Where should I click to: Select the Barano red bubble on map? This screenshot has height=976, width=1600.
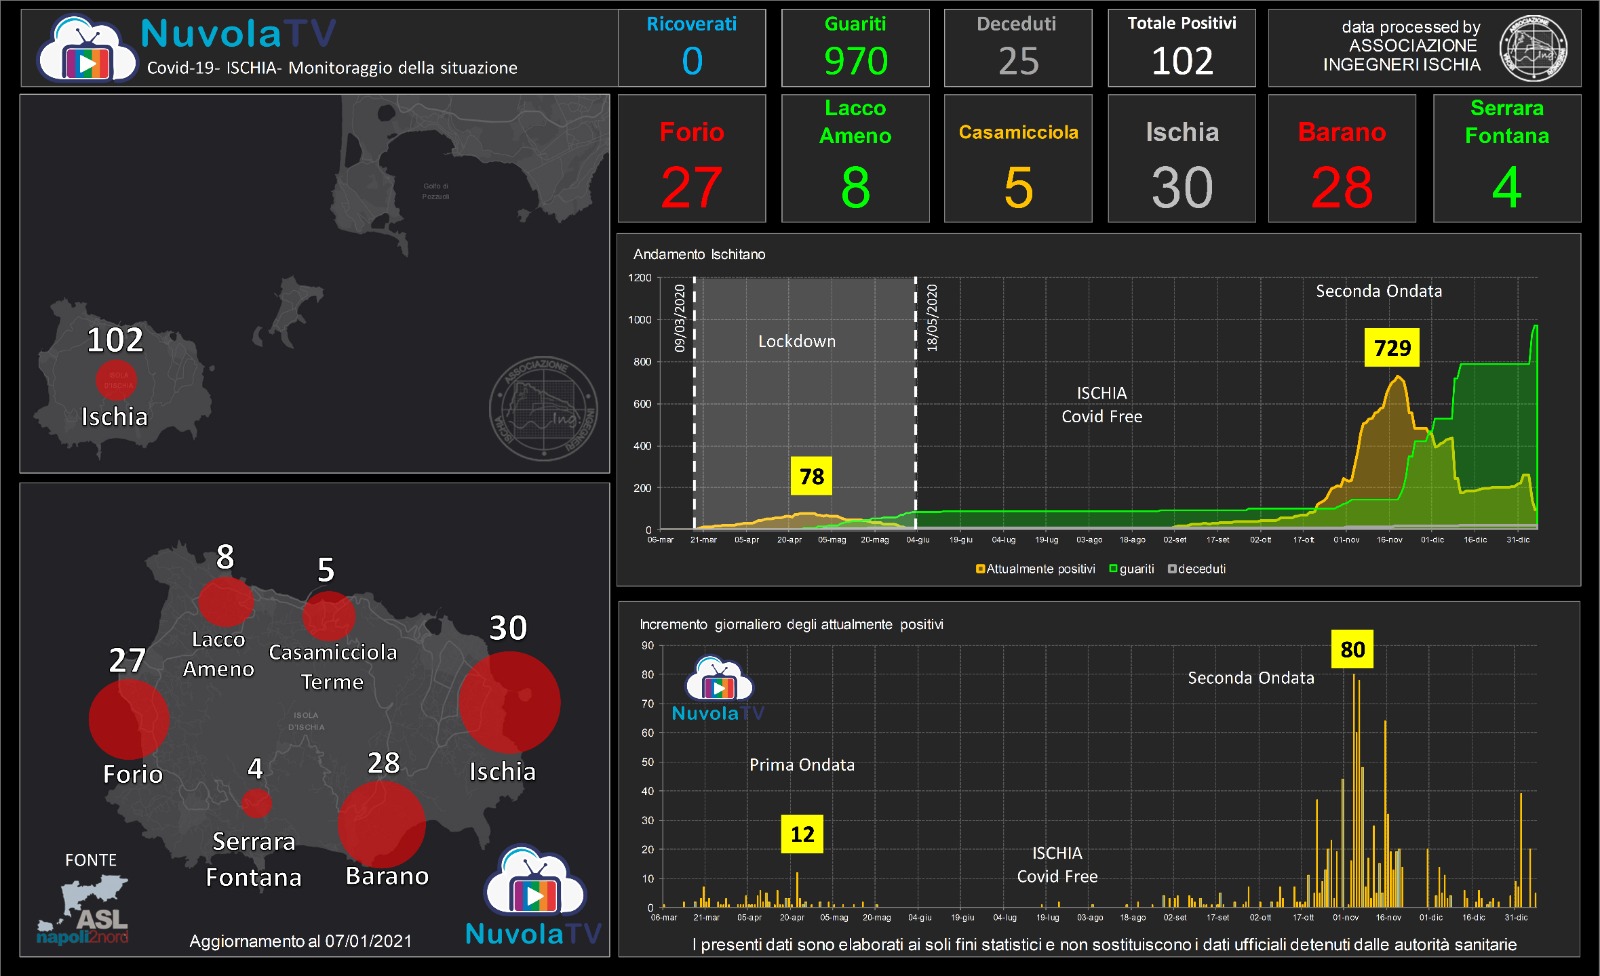click(x=382, y=824)
